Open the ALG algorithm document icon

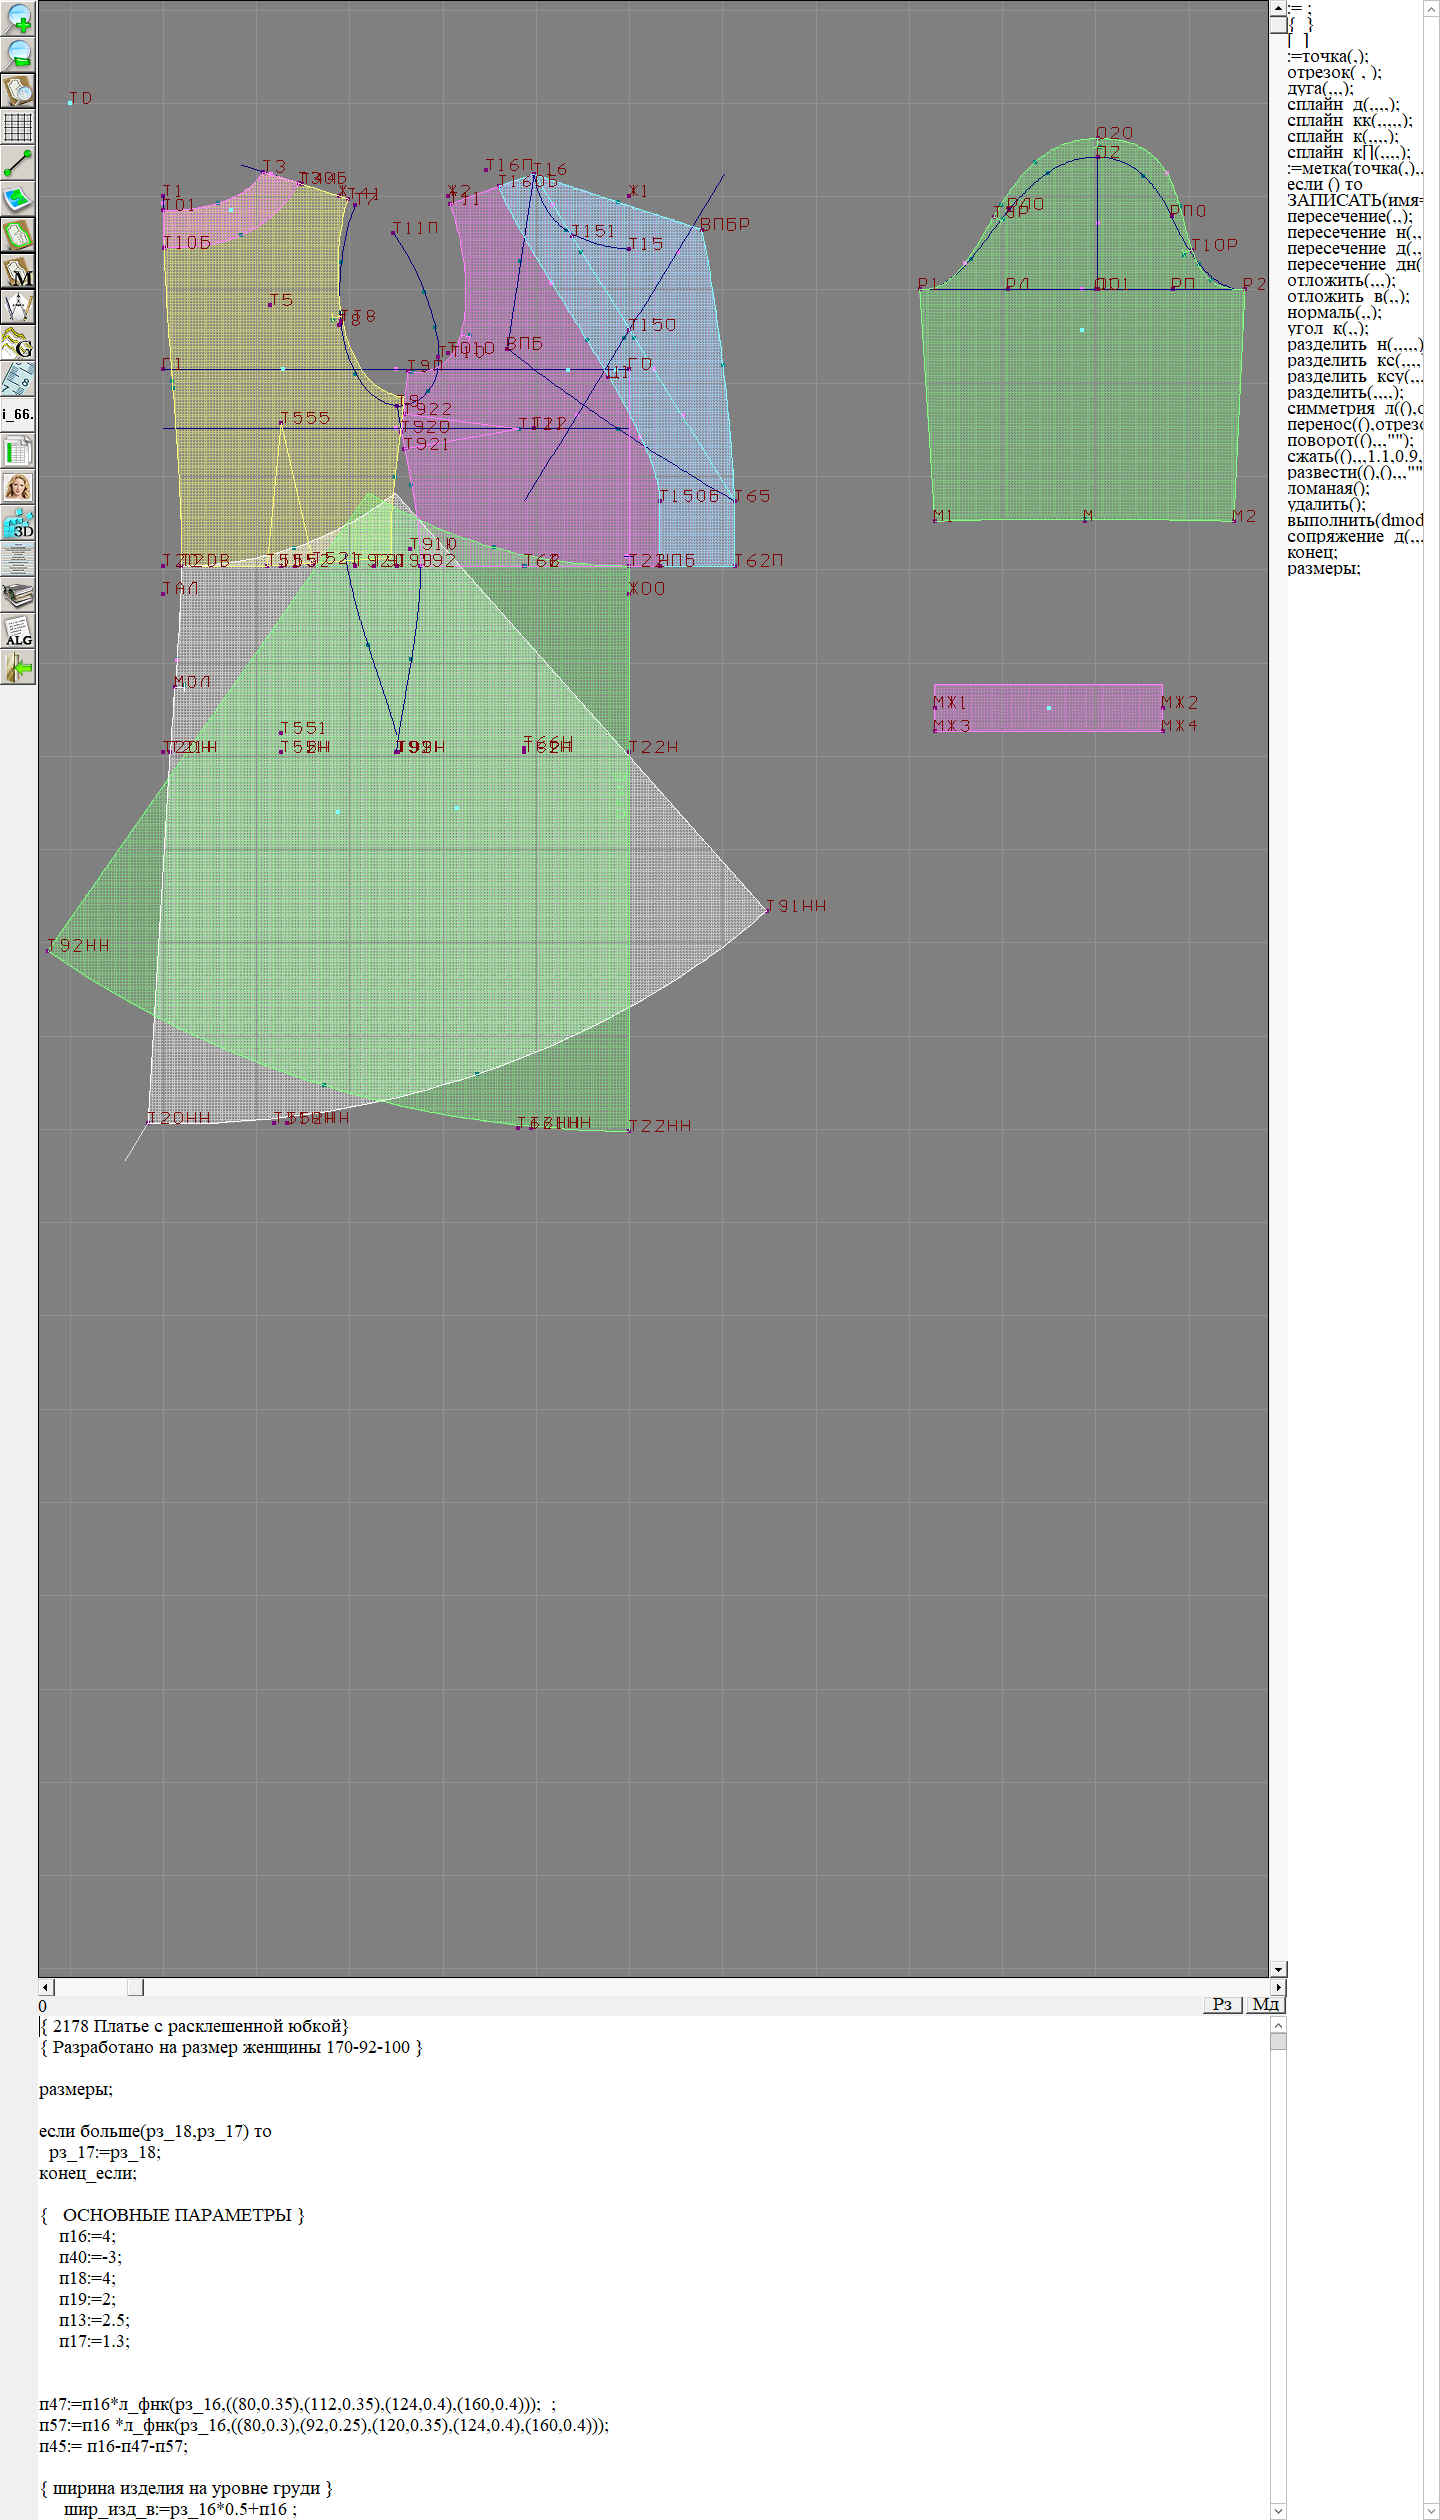click(18, 631)
